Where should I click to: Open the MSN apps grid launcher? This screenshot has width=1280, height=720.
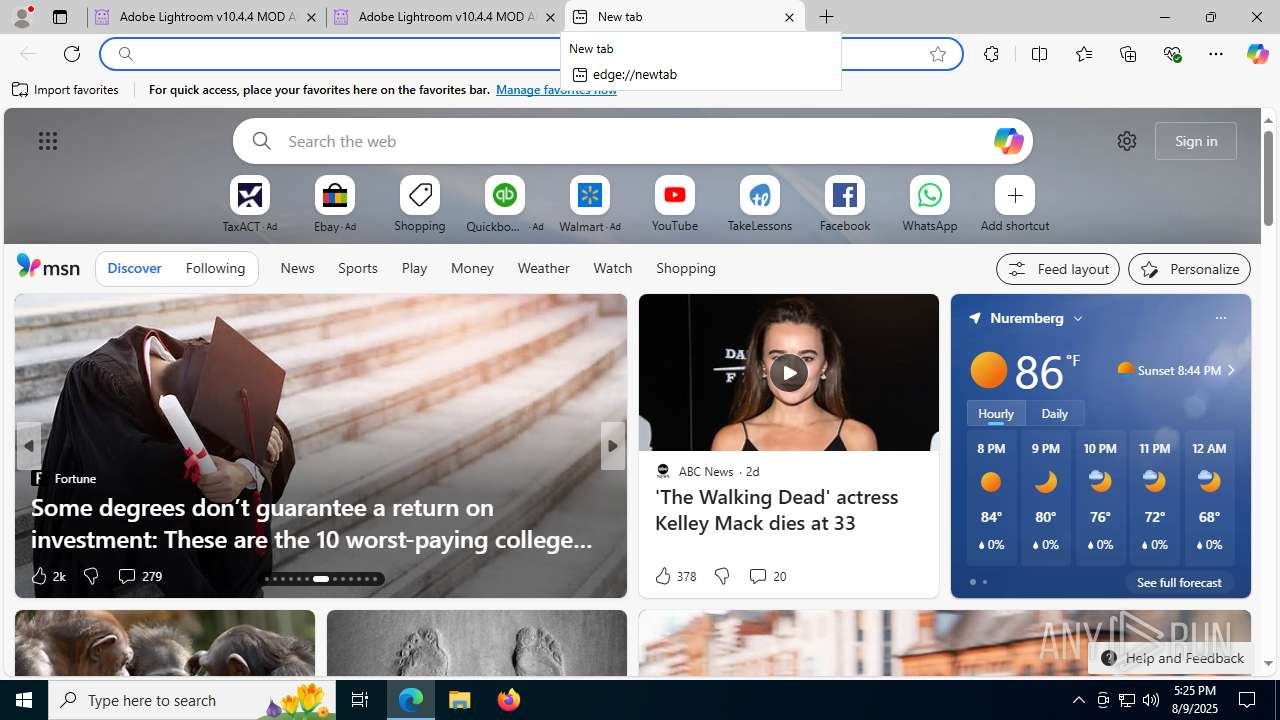point(47,141)
